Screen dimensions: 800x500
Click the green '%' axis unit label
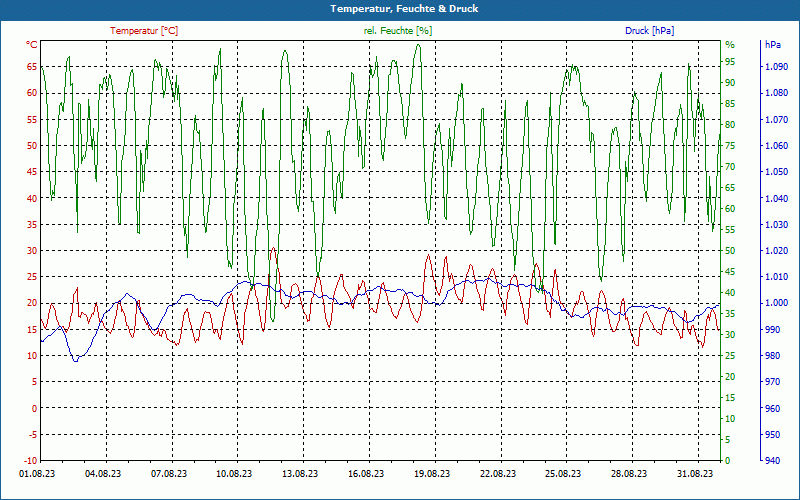click(730, 45)
